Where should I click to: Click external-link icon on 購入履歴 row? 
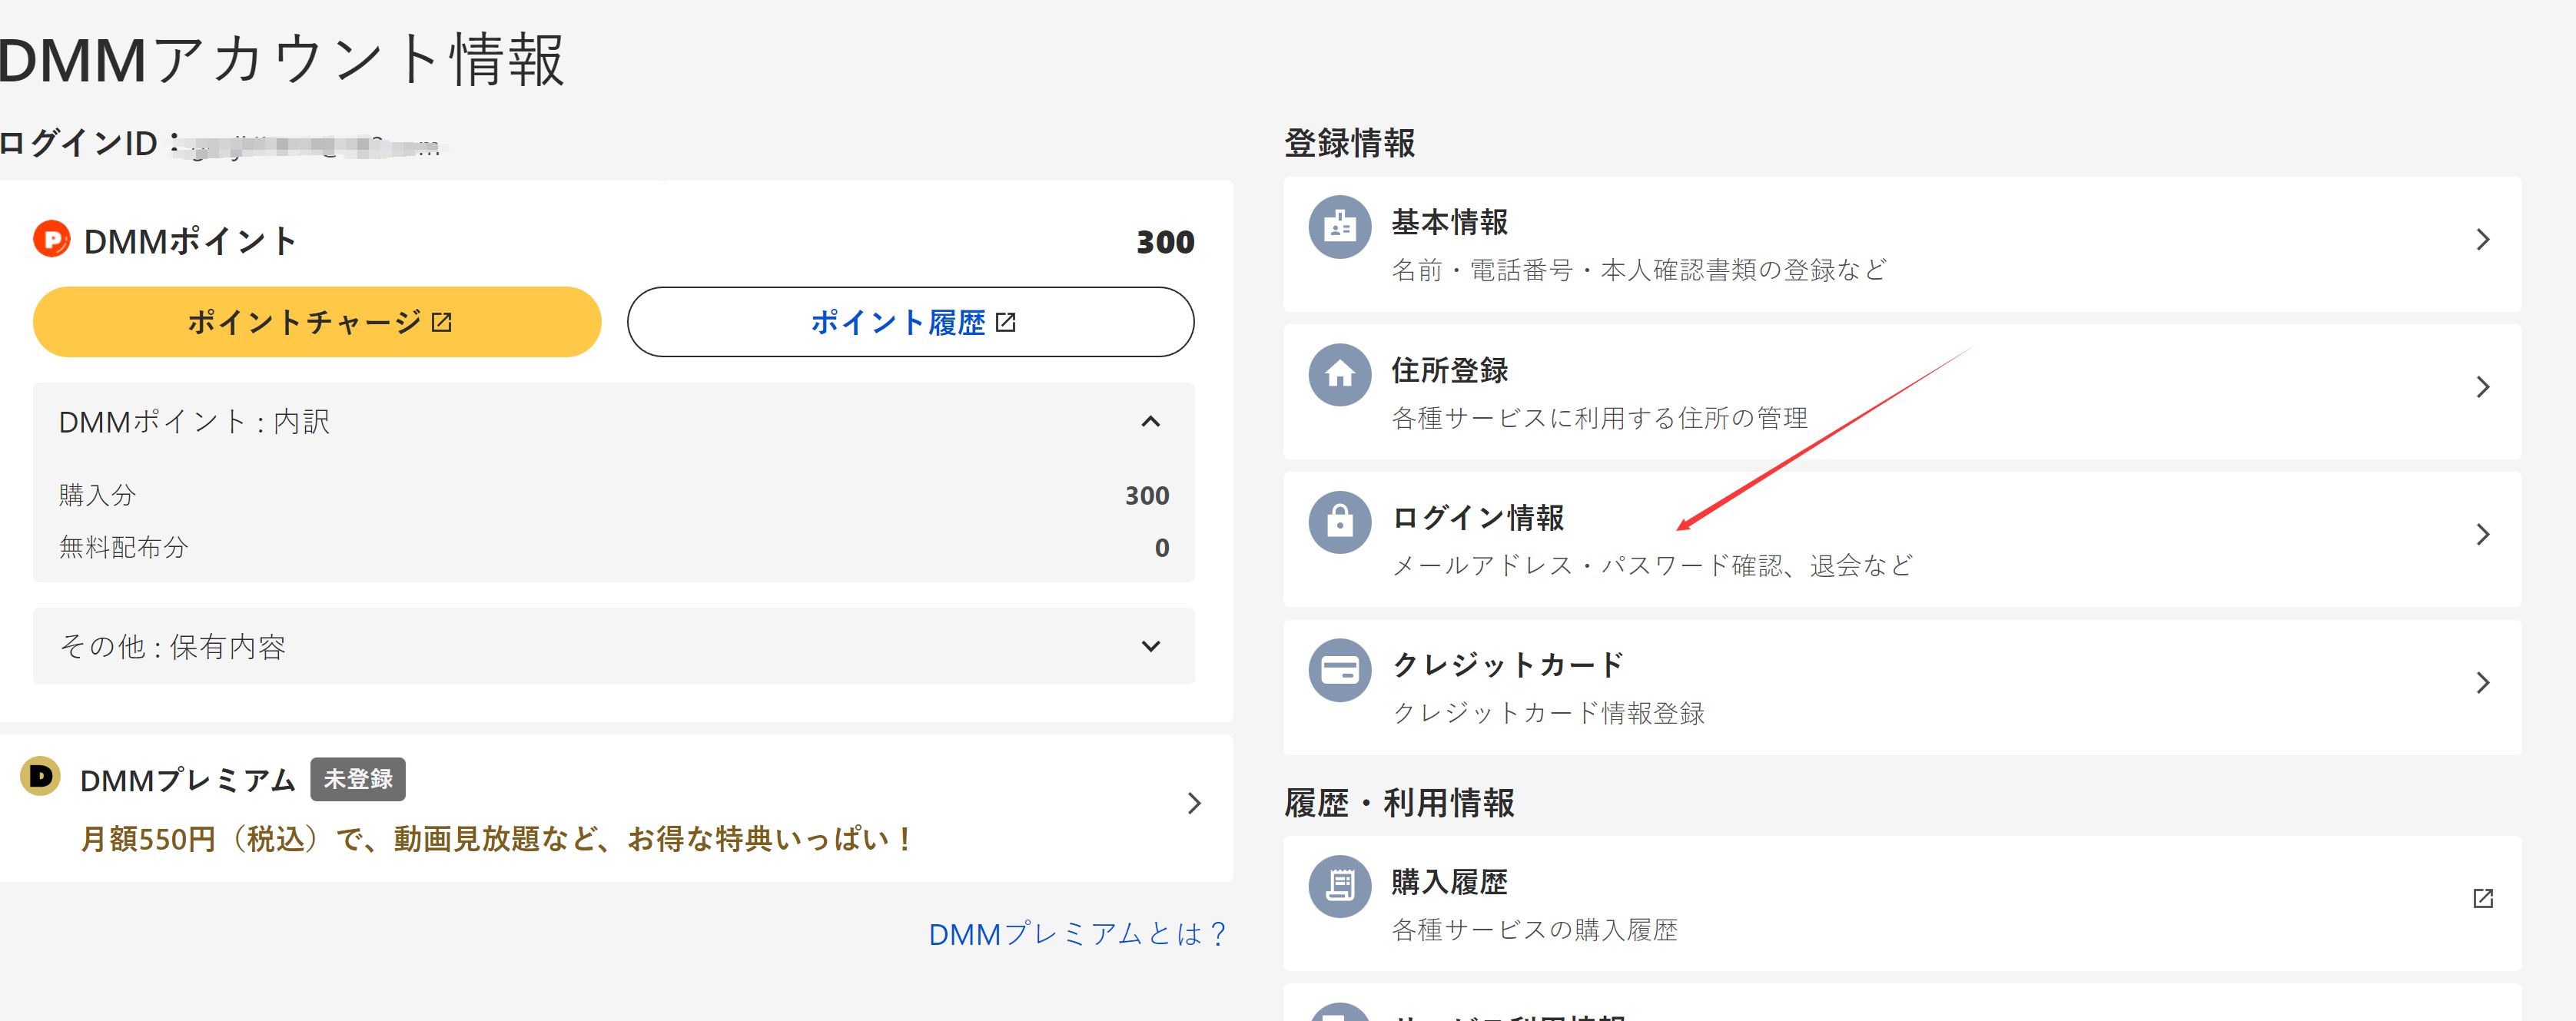coord(2483,898)
